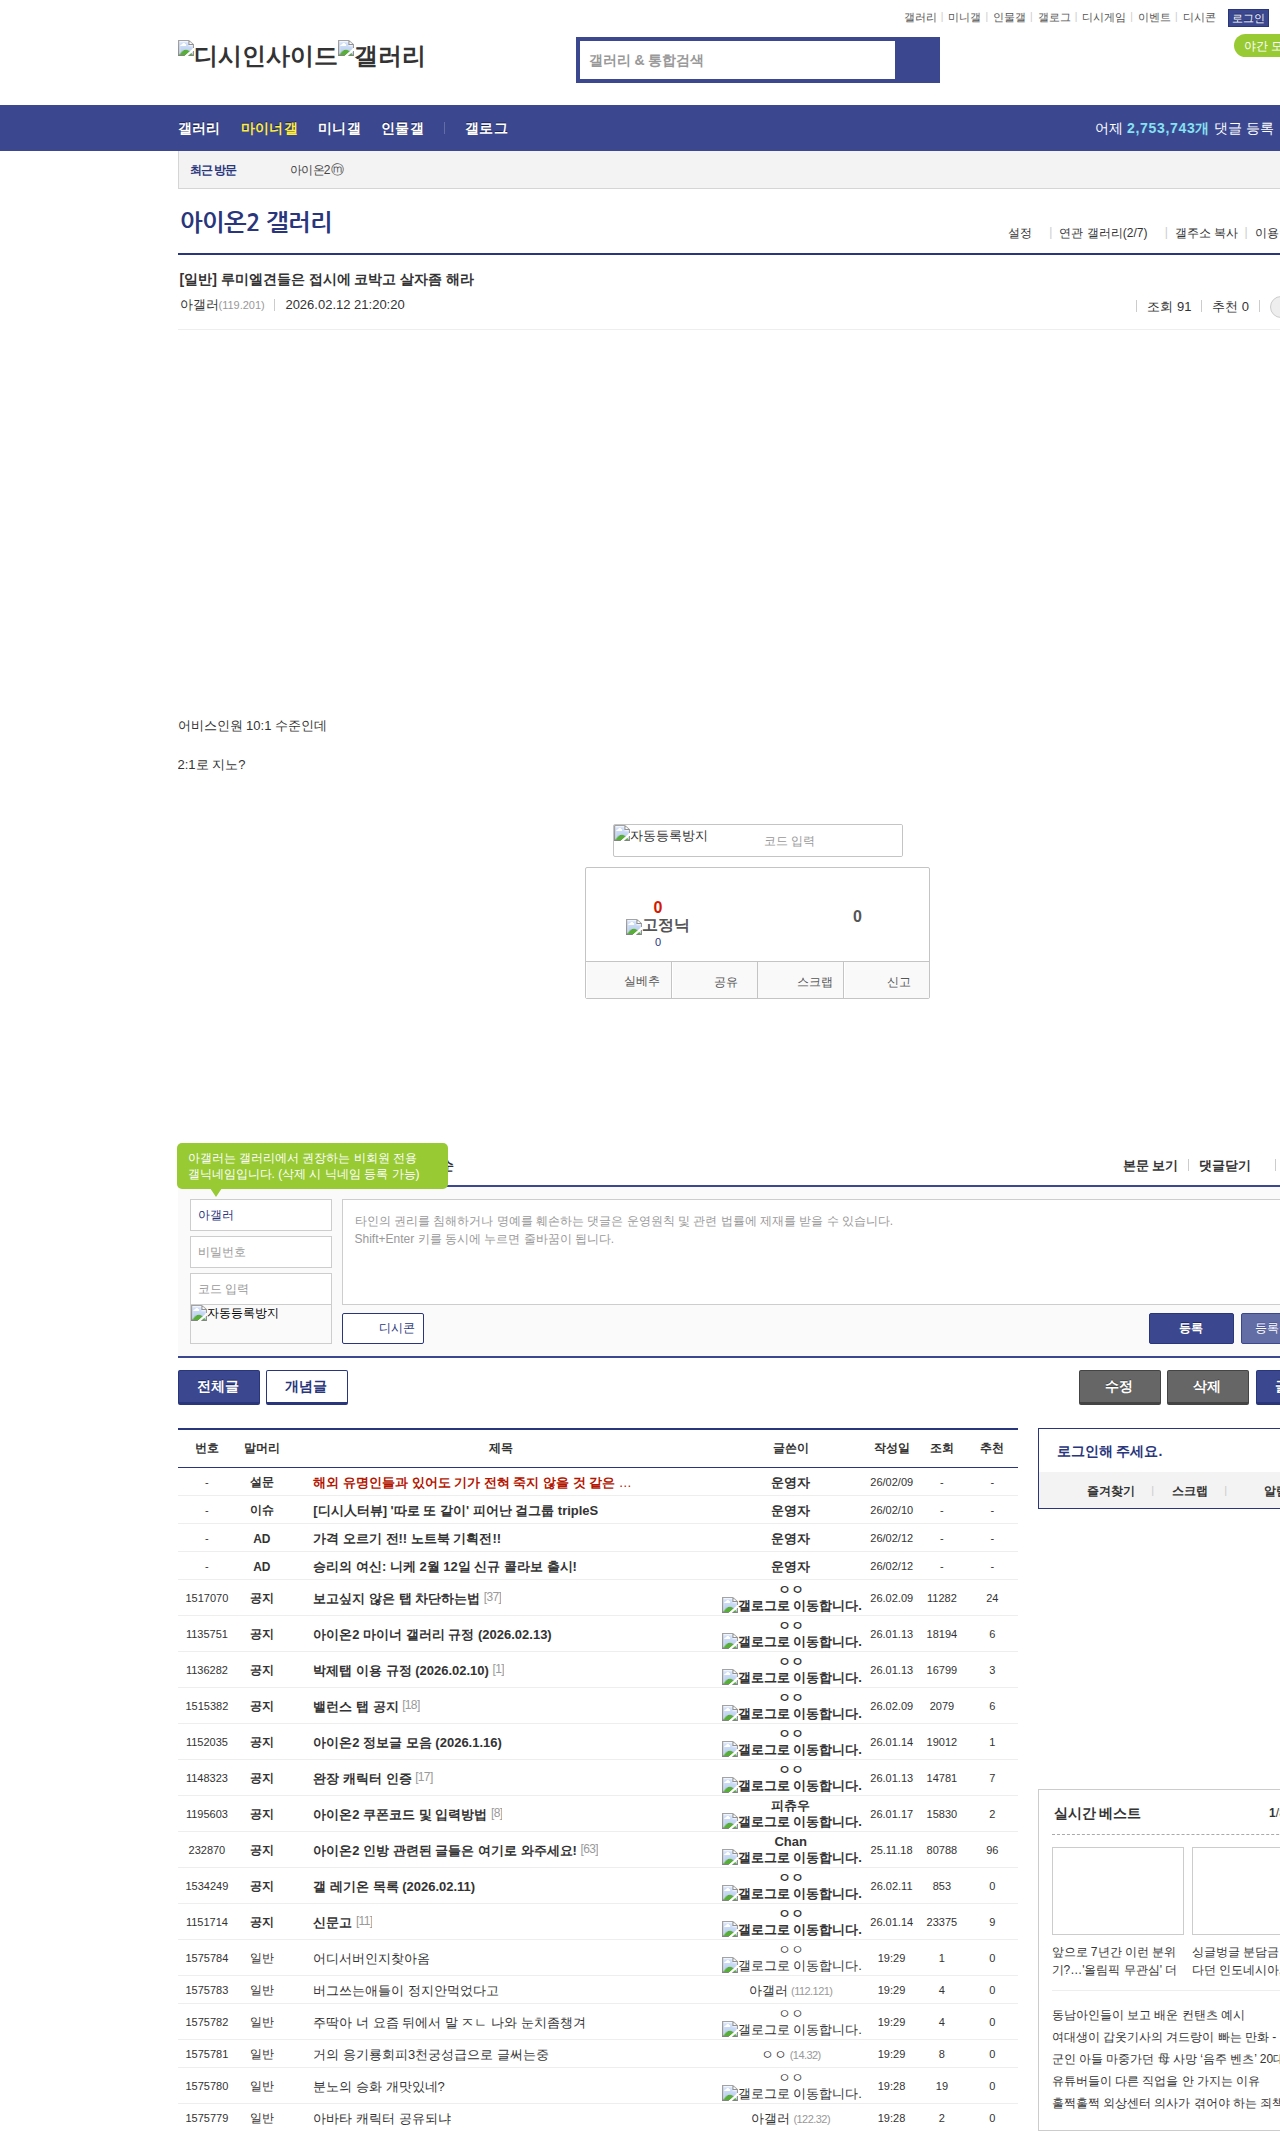This screenshot has width=1280, height=2131.
Task: Click the 자동등록방지 captcha image above recommend box
Action: [661, 836]
